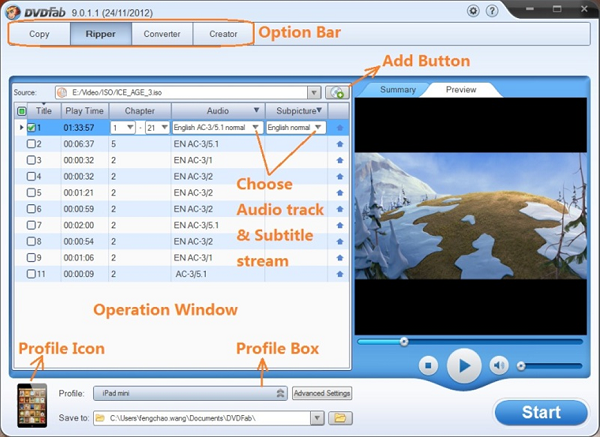Open the help question mark icon

[x=492, y=11]
